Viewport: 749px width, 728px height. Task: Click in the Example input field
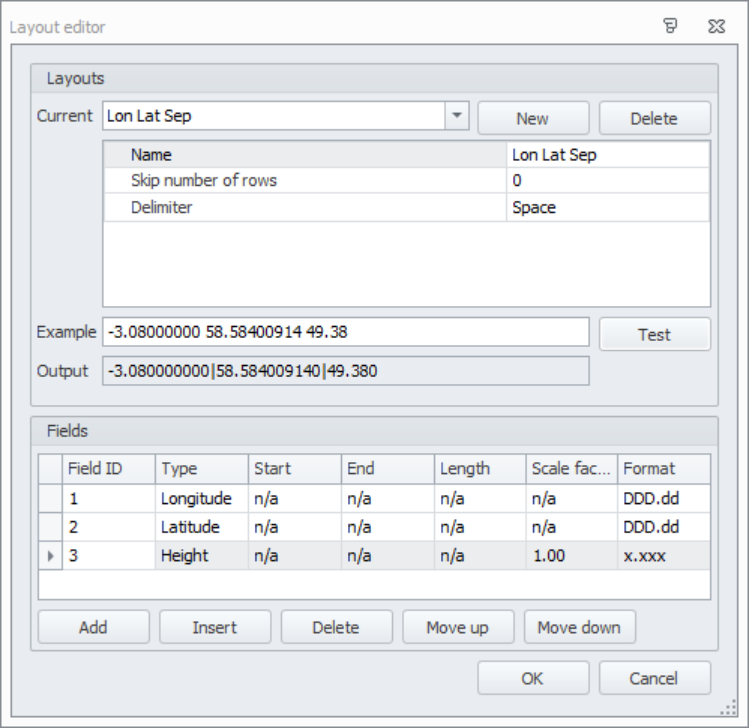(345, 333)
